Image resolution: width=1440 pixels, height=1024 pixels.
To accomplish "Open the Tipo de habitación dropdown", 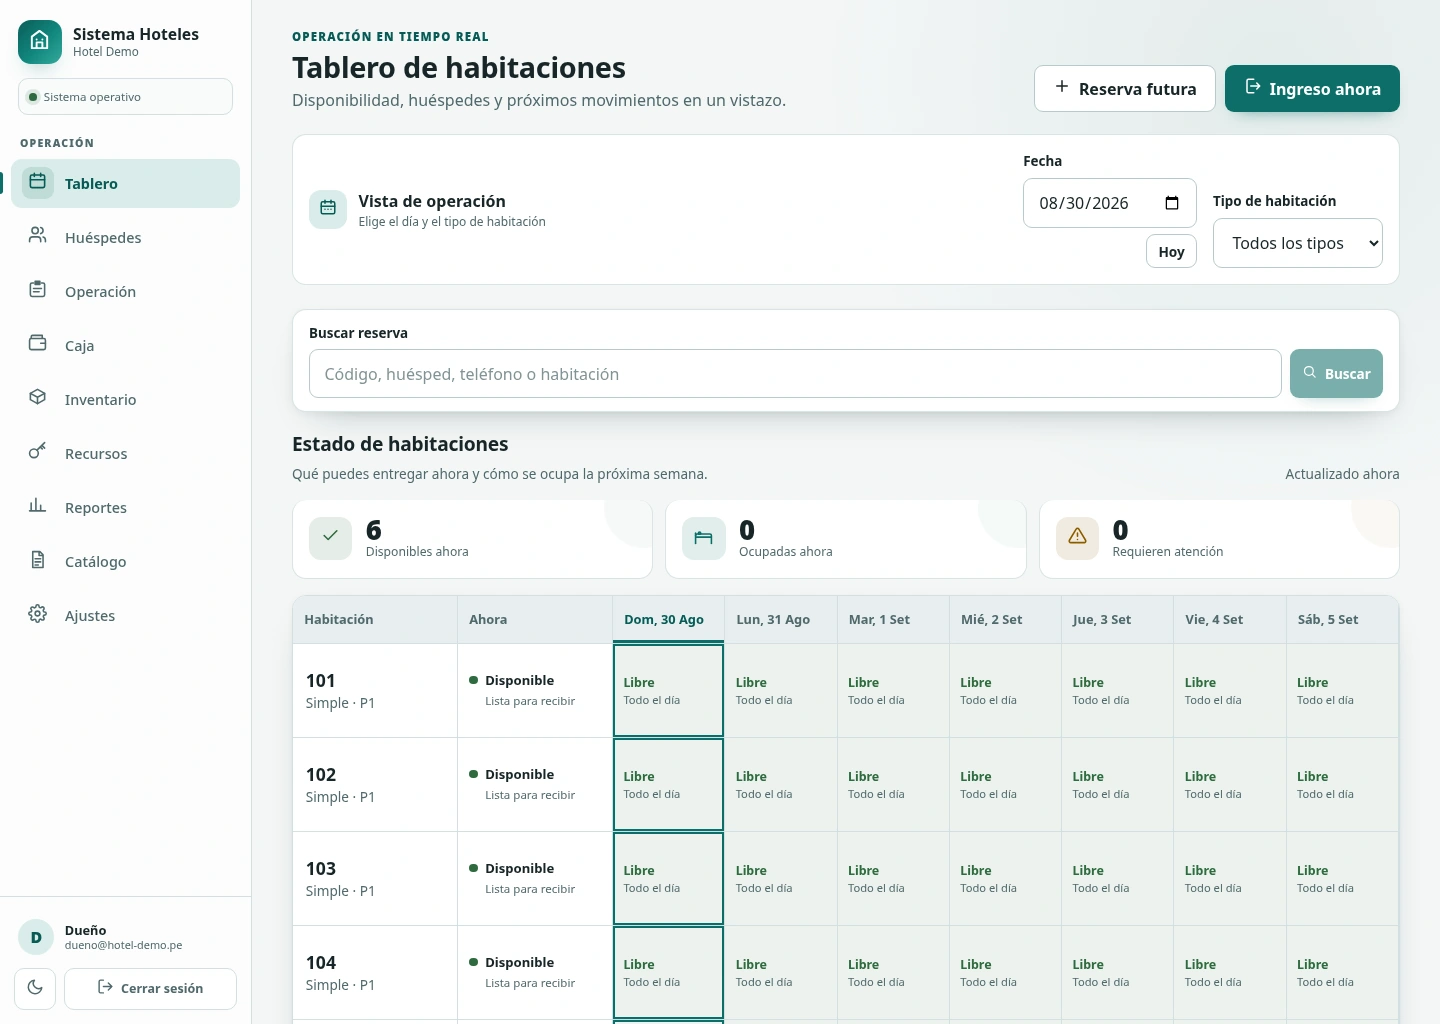I will 1298,243.
